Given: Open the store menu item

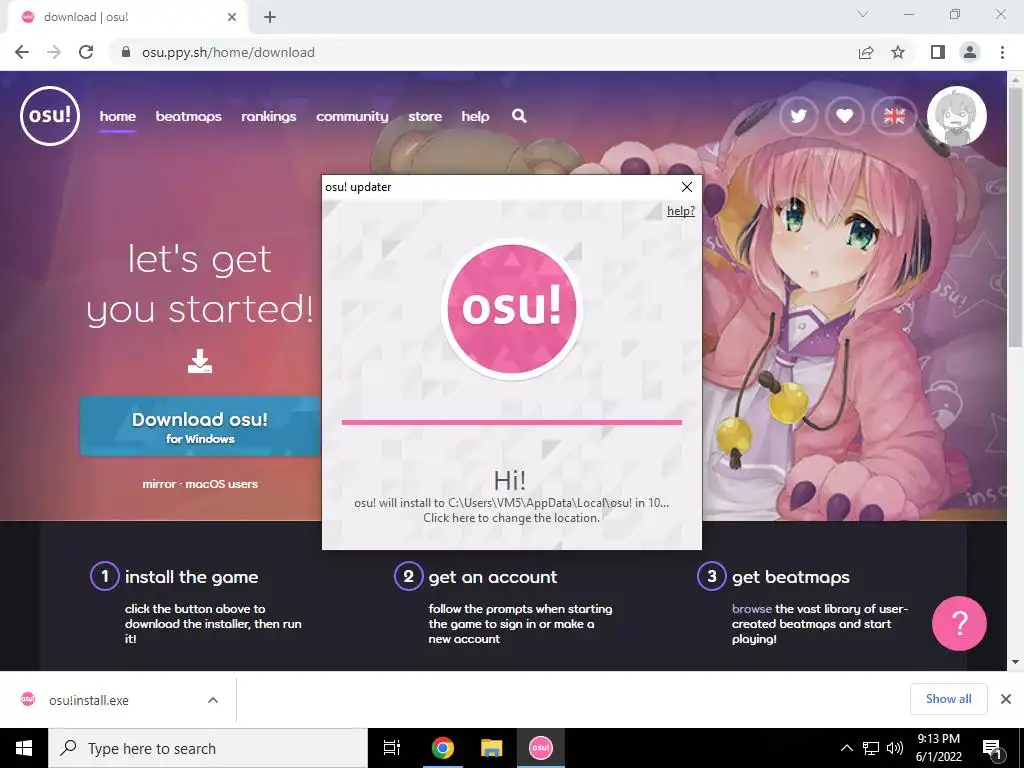Looking at the screenshot, I should [425, 116].
